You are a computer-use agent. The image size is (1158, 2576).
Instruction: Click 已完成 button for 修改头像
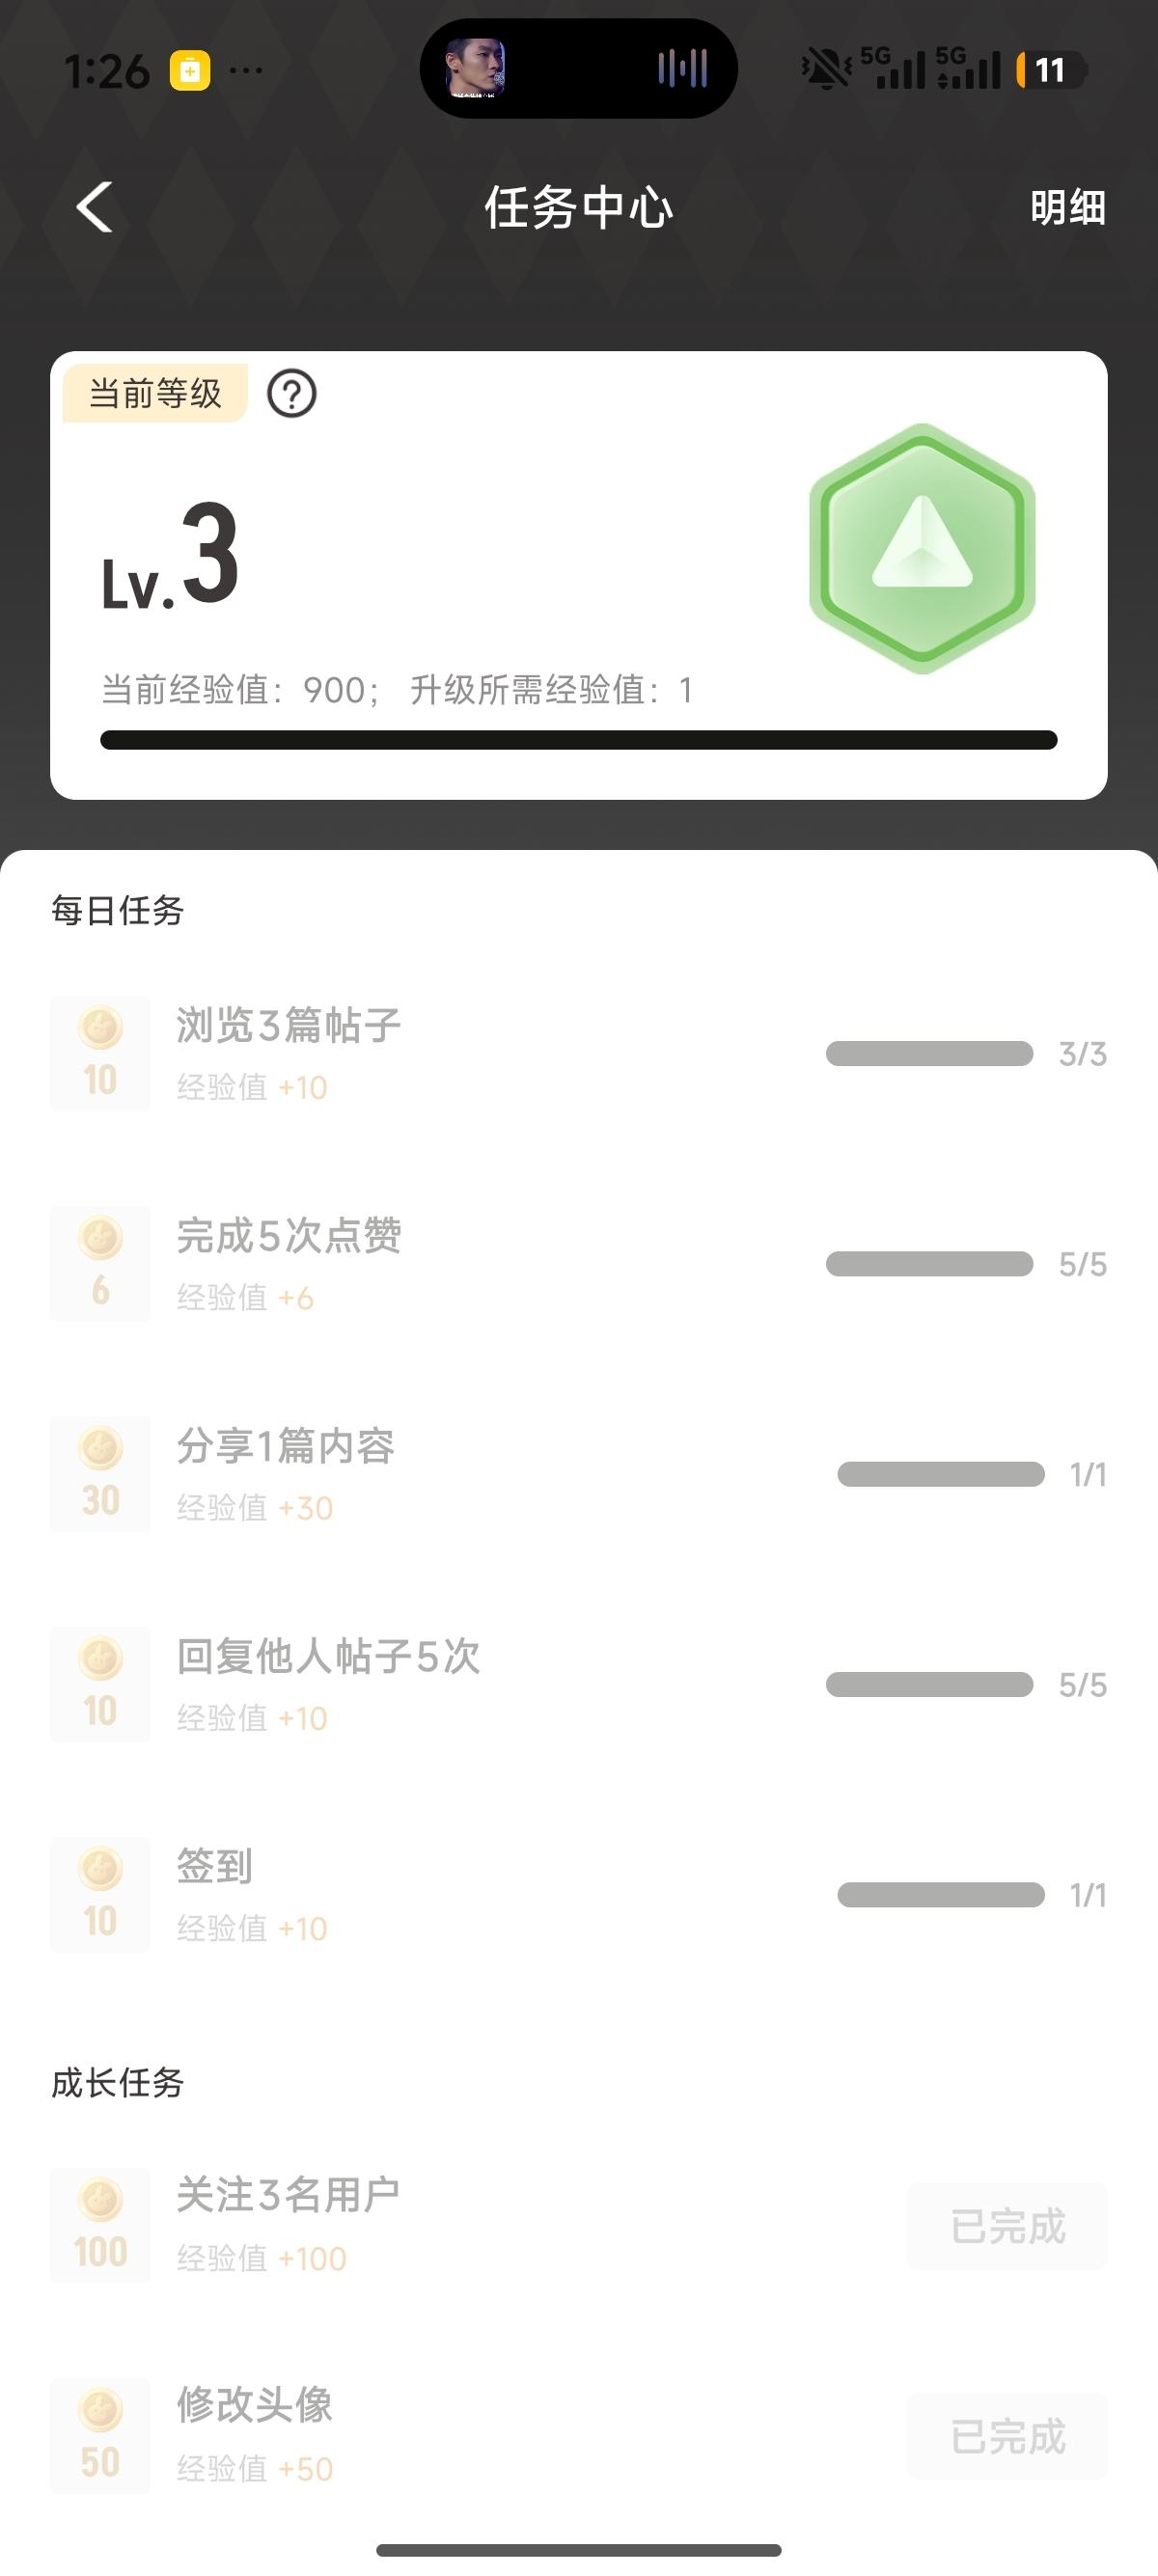1007,2436
